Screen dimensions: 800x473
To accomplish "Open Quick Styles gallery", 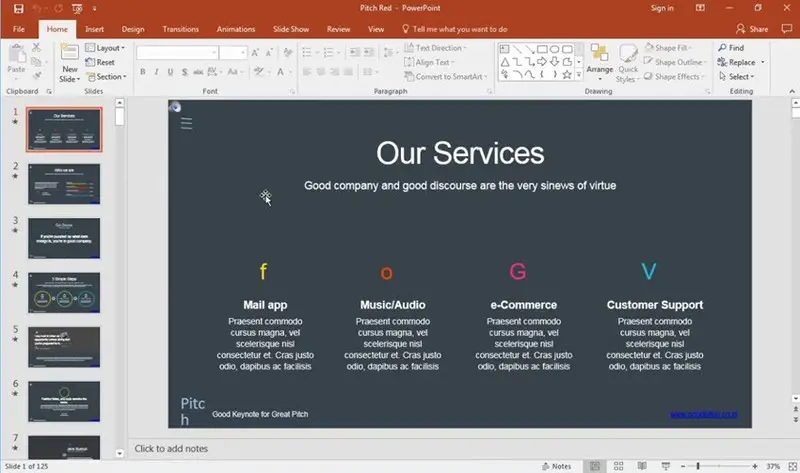I will 628,63.
